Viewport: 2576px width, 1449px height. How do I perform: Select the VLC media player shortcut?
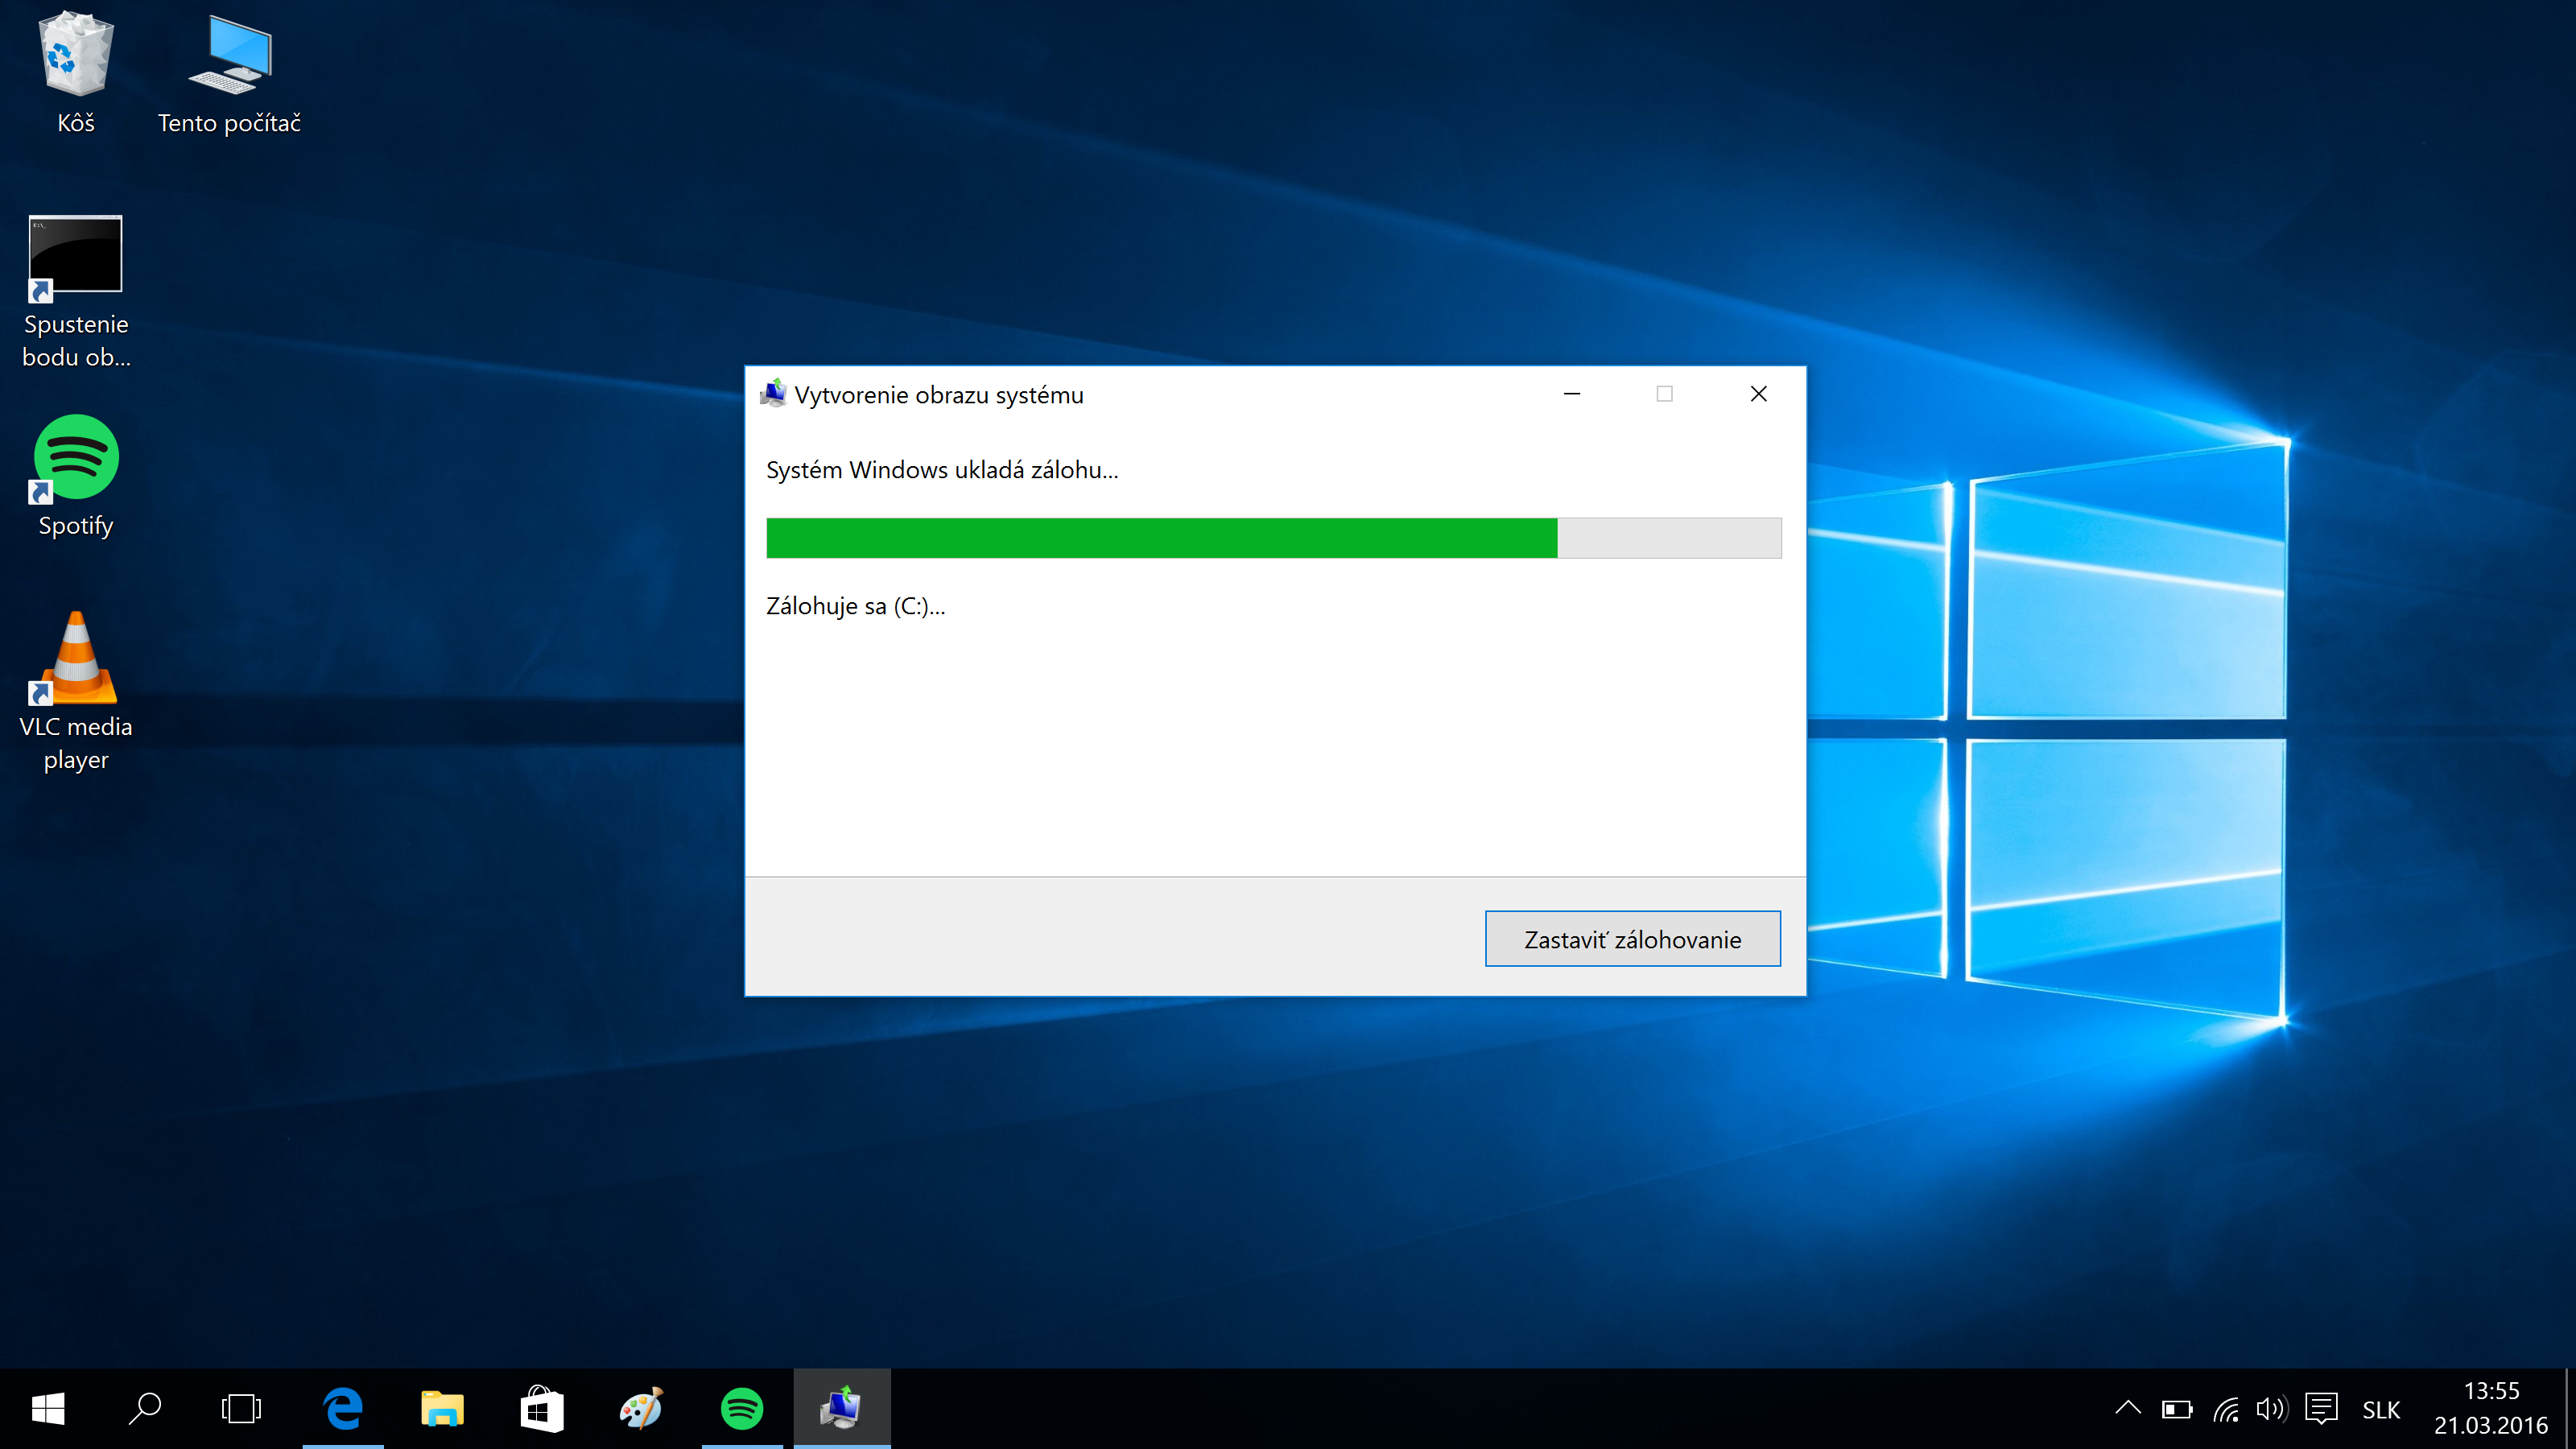pyautogui.click(x=76, y=692)
